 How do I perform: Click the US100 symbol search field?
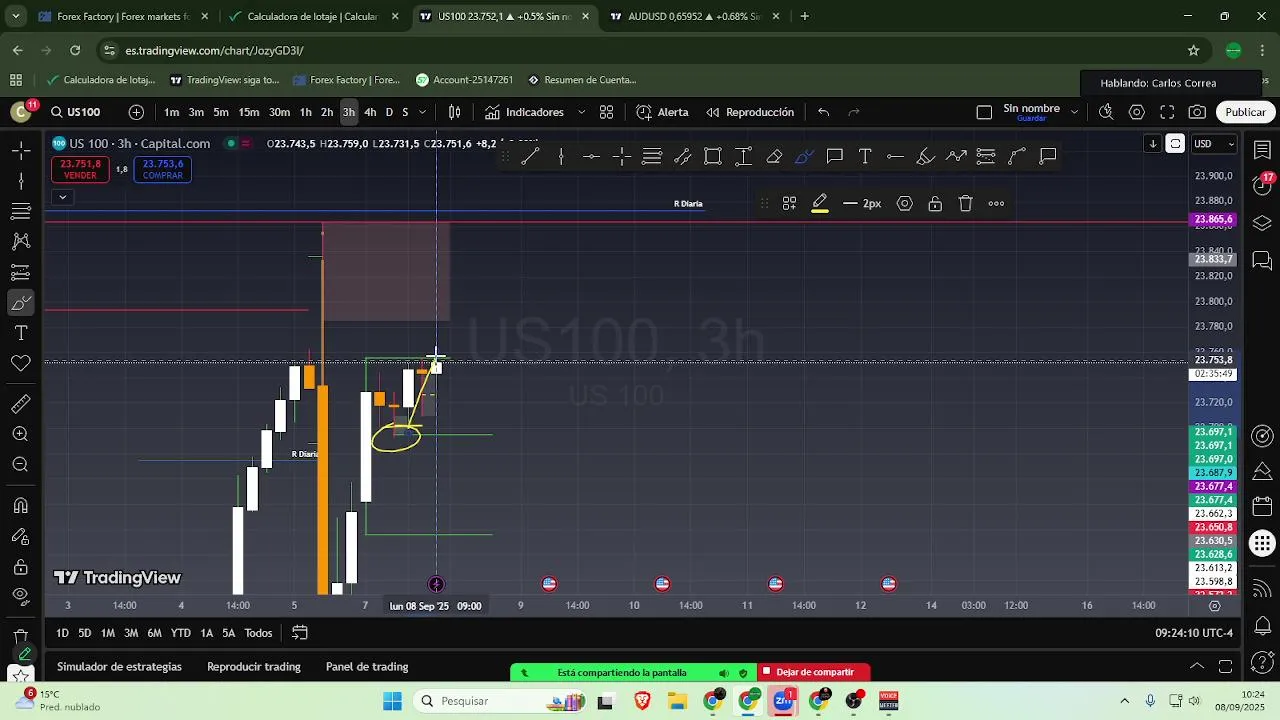click(x=83, y=112)
